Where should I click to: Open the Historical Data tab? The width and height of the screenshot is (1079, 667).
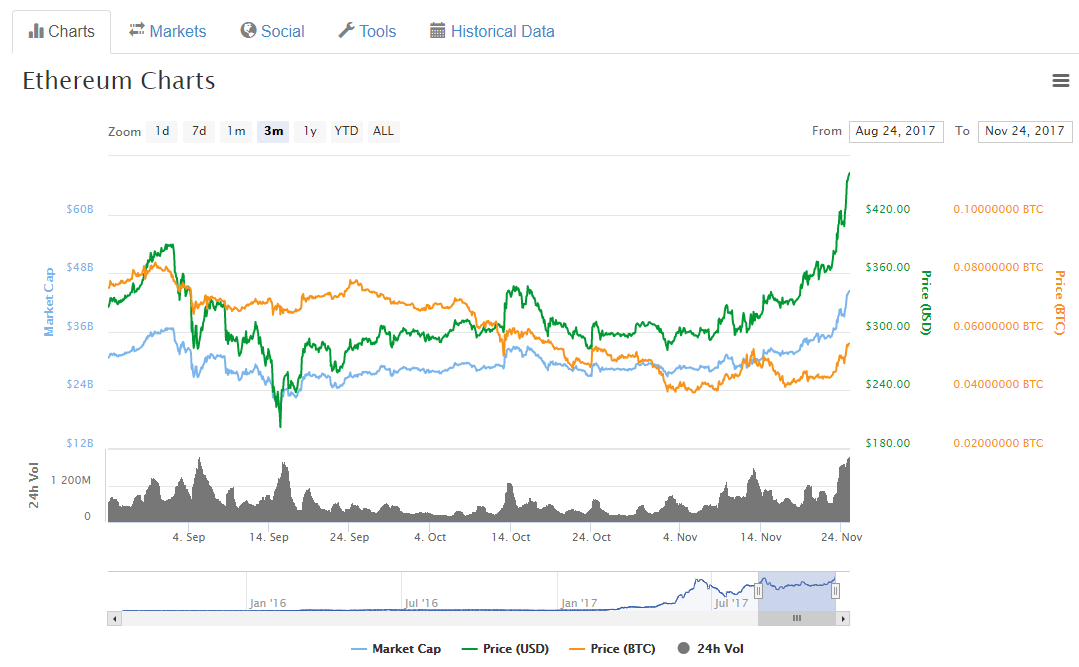pyautogui.click(x=492, y=31)
